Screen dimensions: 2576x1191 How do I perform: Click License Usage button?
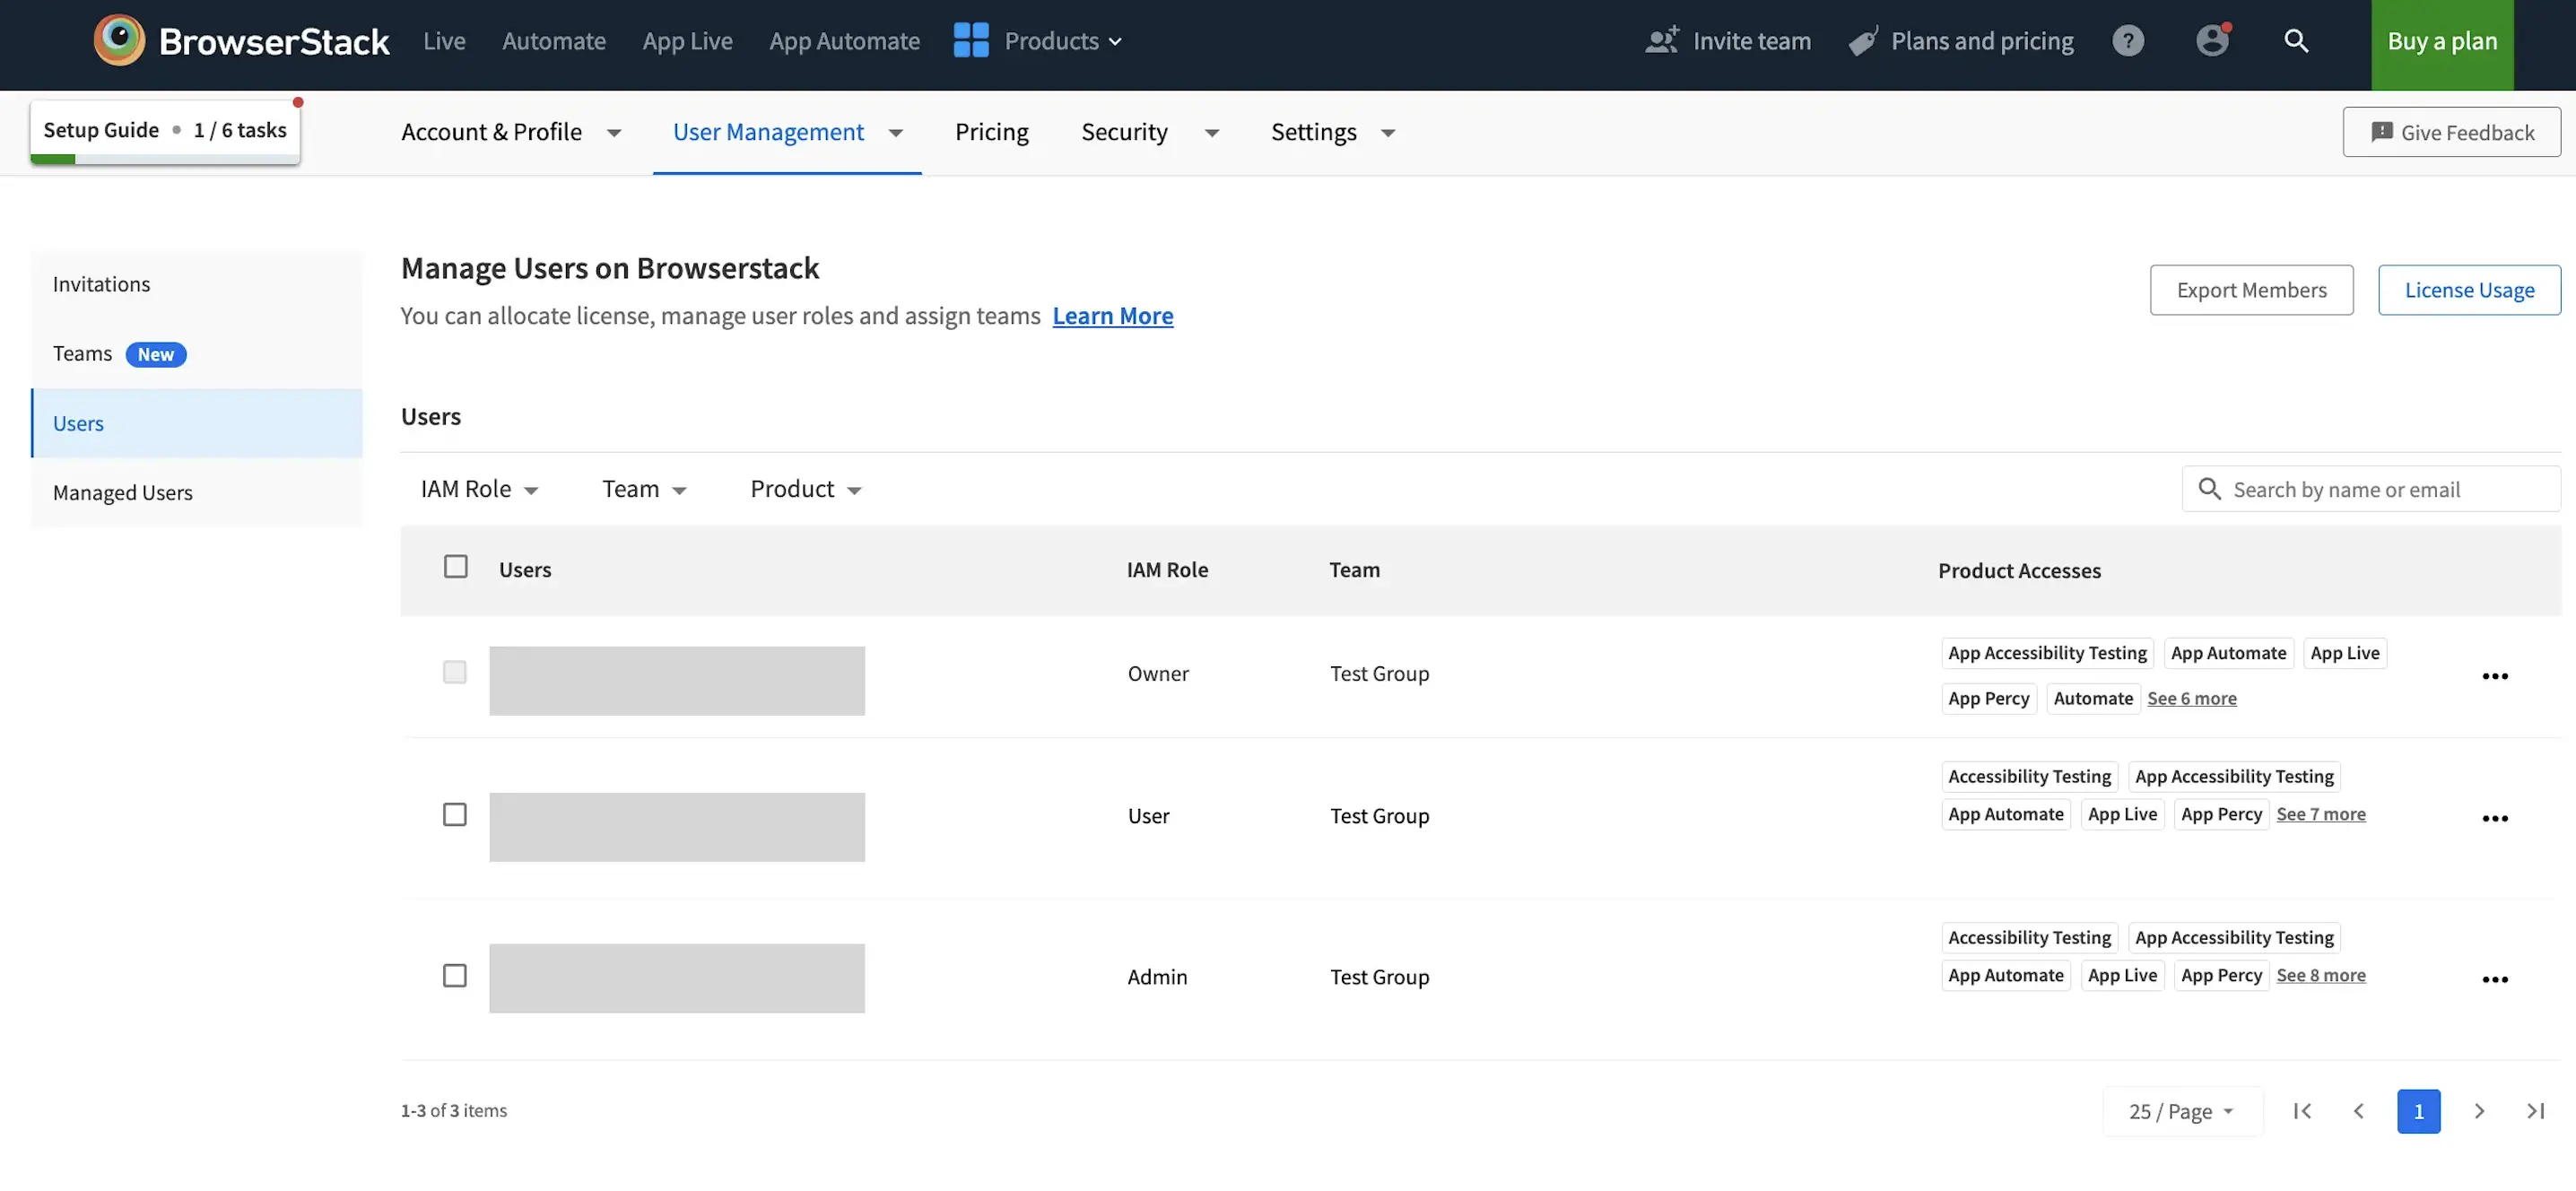pos(2469,290)
